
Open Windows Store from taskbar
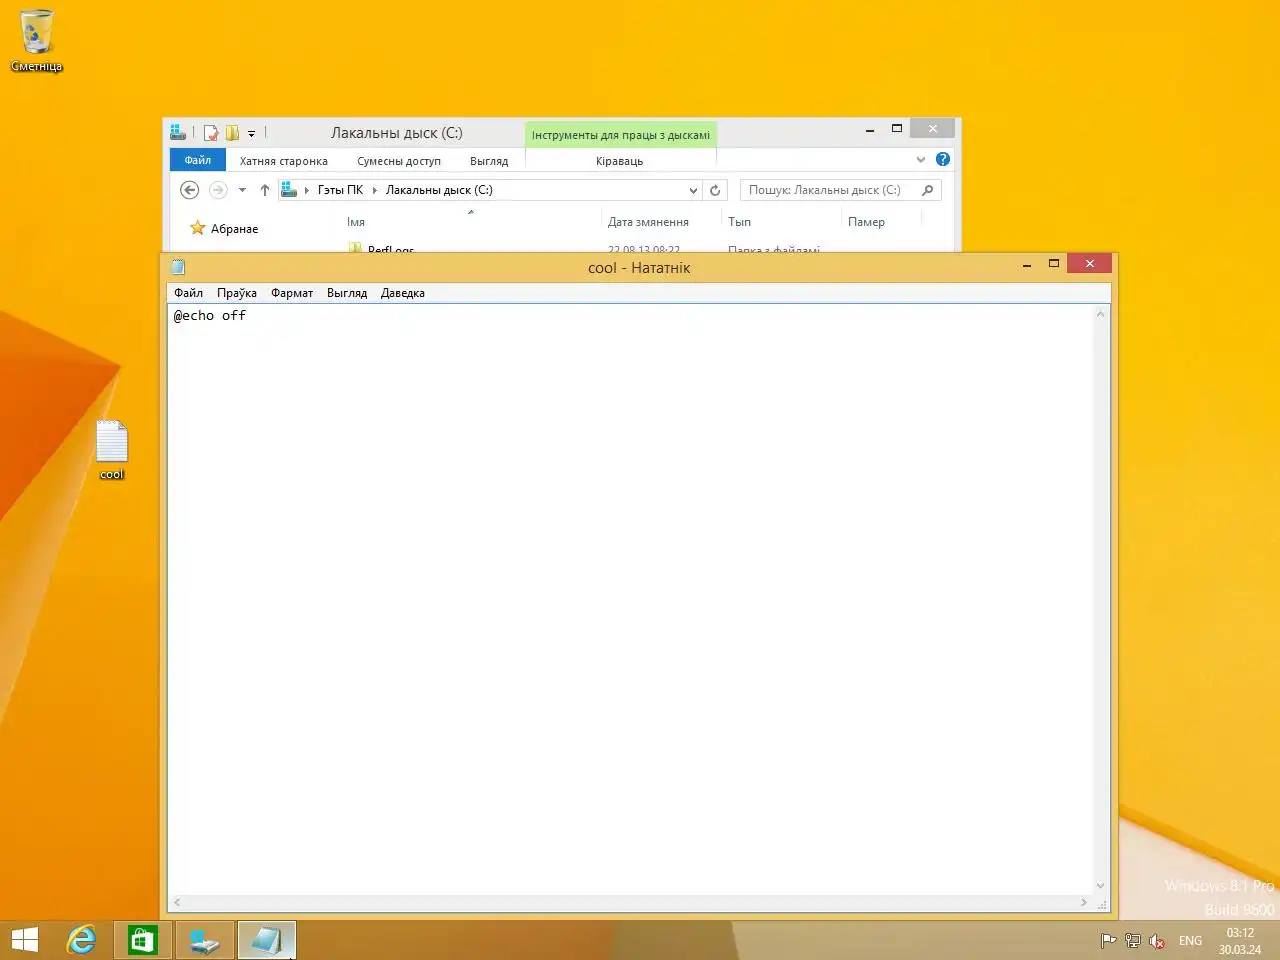[143, 940]
